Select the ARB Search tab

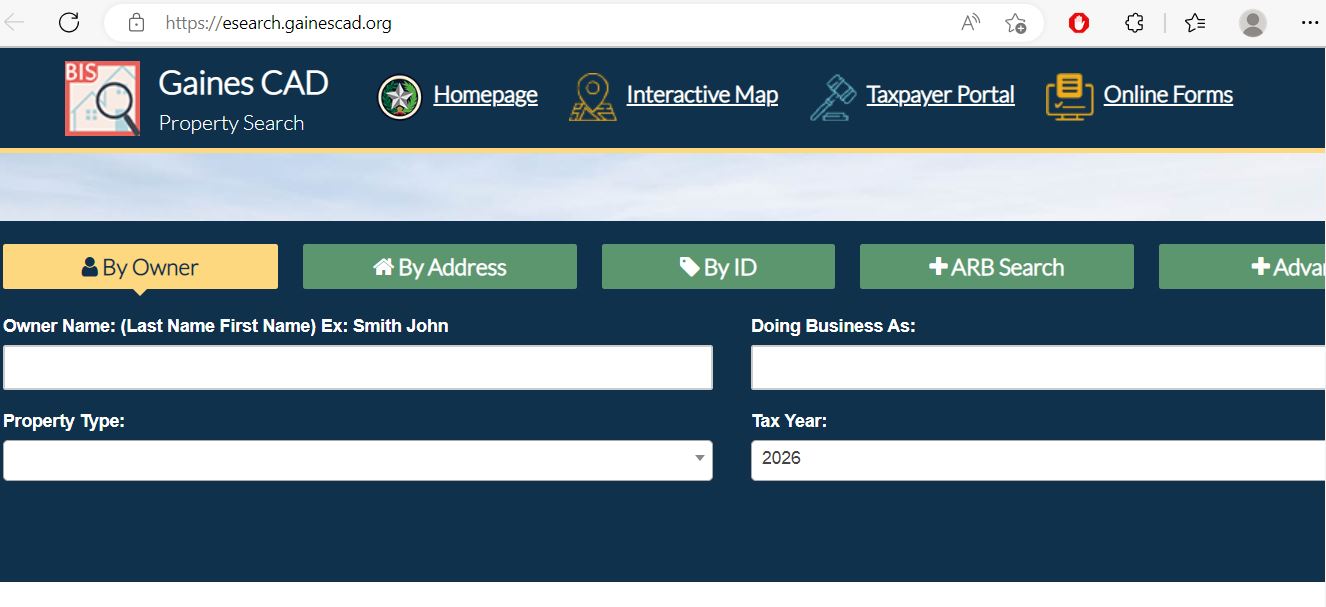[x=996, y=267]
